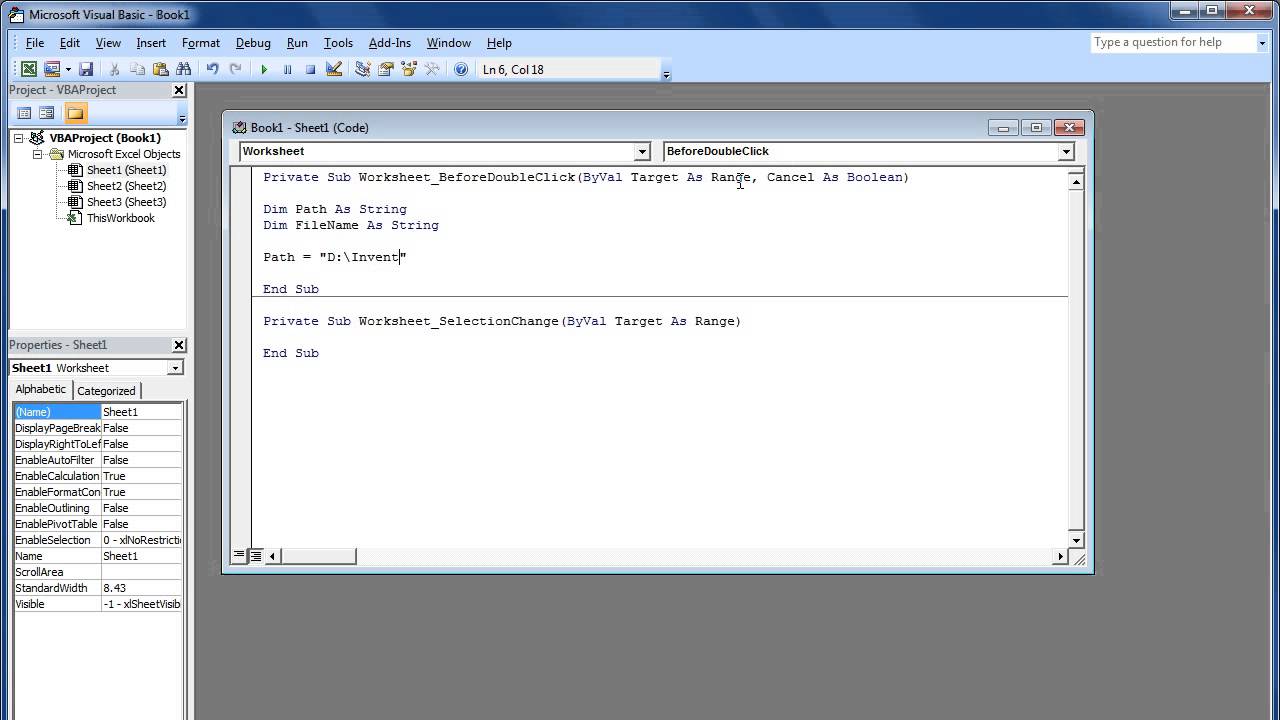This screenshot has height=720, width=1280.
Task: Click the code window horizontal scroll right arrow
Action: click(1060, 556)
